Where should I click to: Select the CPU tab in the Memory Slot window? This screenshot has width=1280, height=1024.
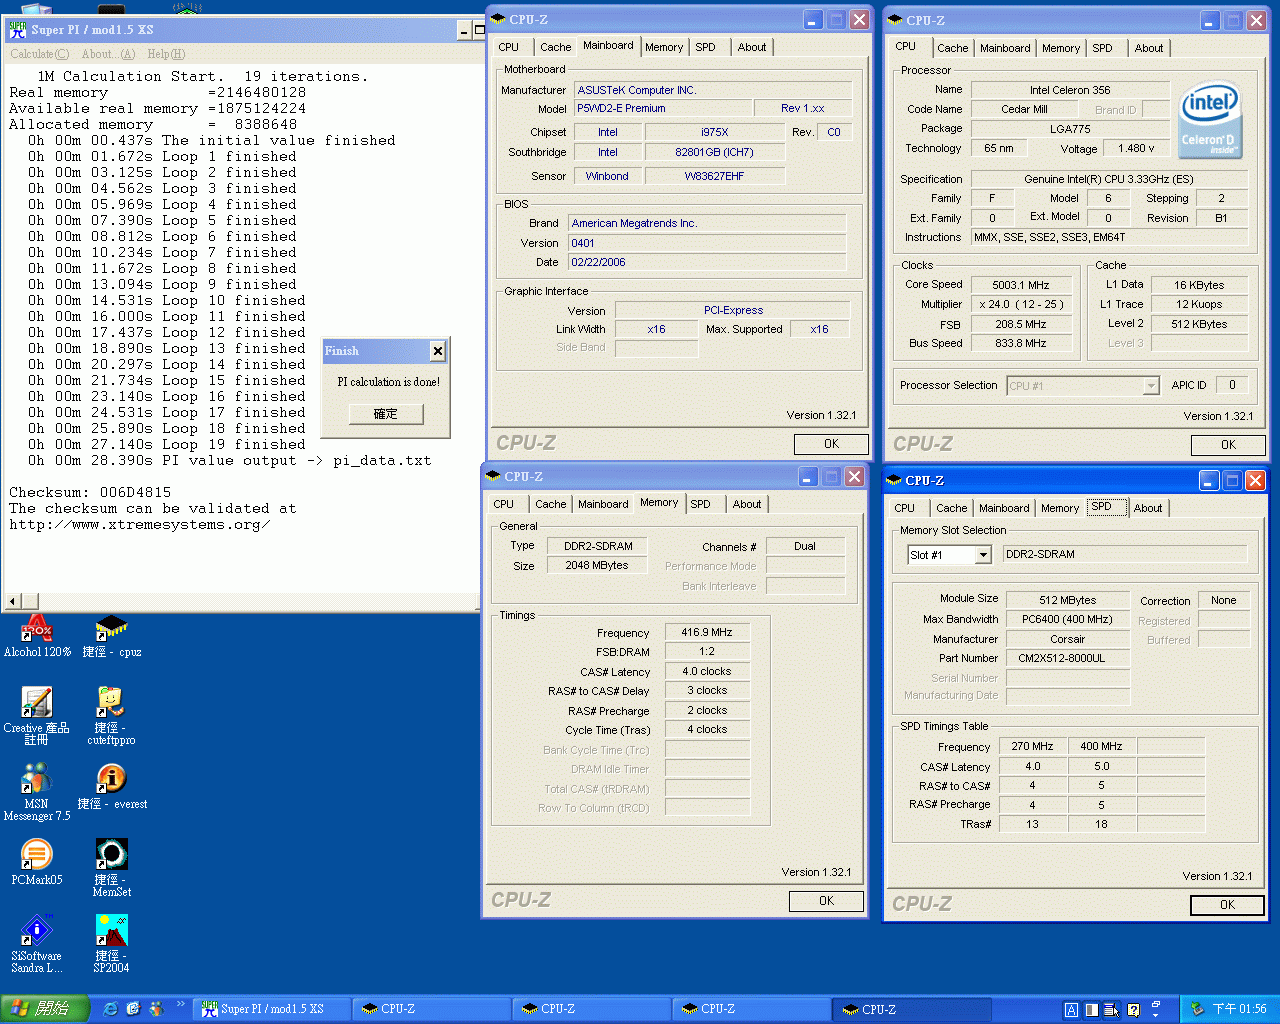(905, 508)
